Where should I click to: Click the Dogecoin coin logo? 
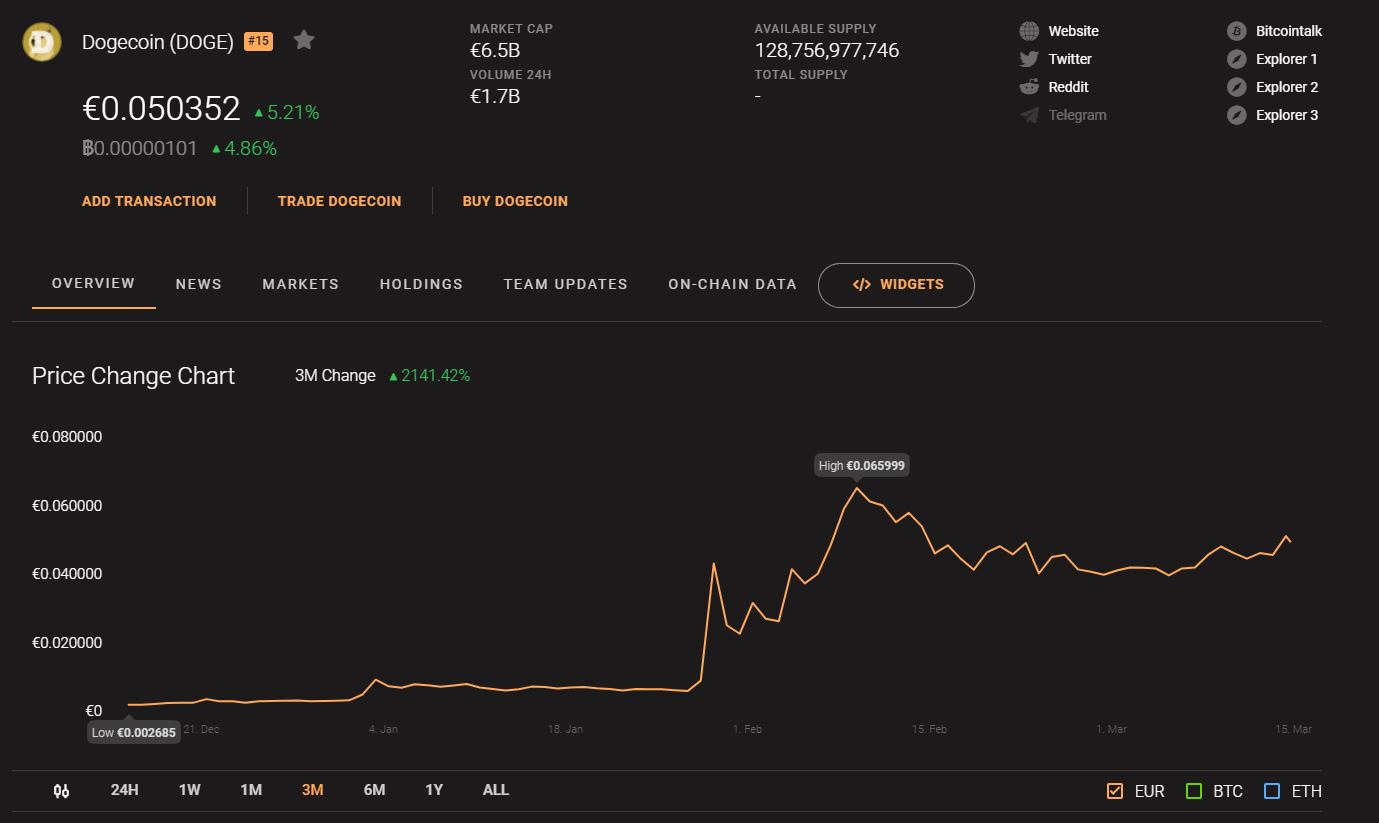point(42,41)
